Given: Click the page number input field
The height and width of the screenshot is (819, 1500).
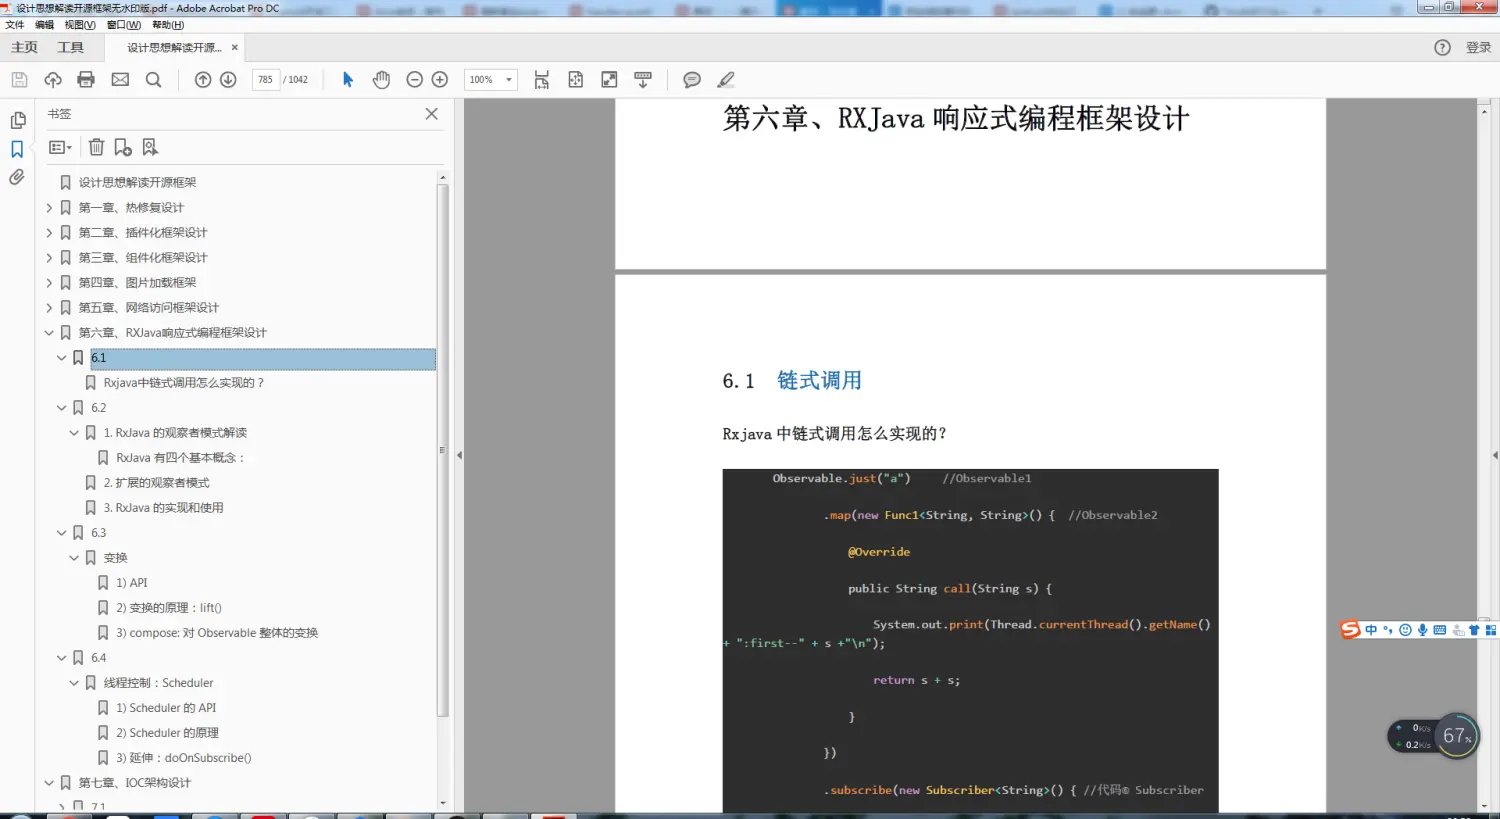Looking at the screenshot, I should (266, 80).
